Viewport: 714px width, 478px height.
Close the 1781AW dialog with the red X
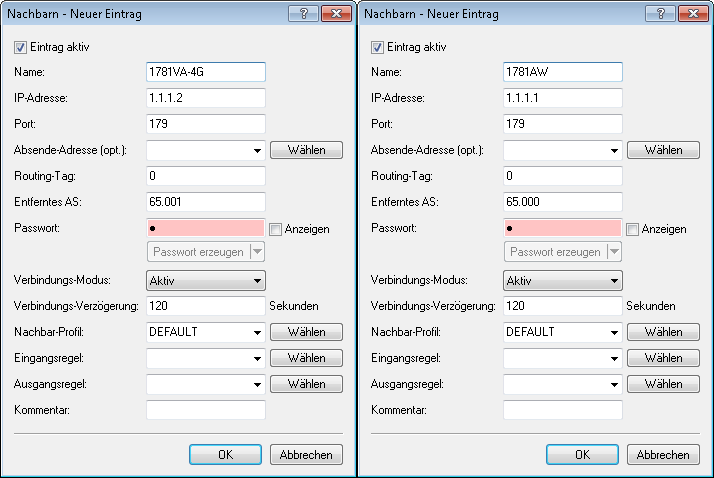click(689, 16)
